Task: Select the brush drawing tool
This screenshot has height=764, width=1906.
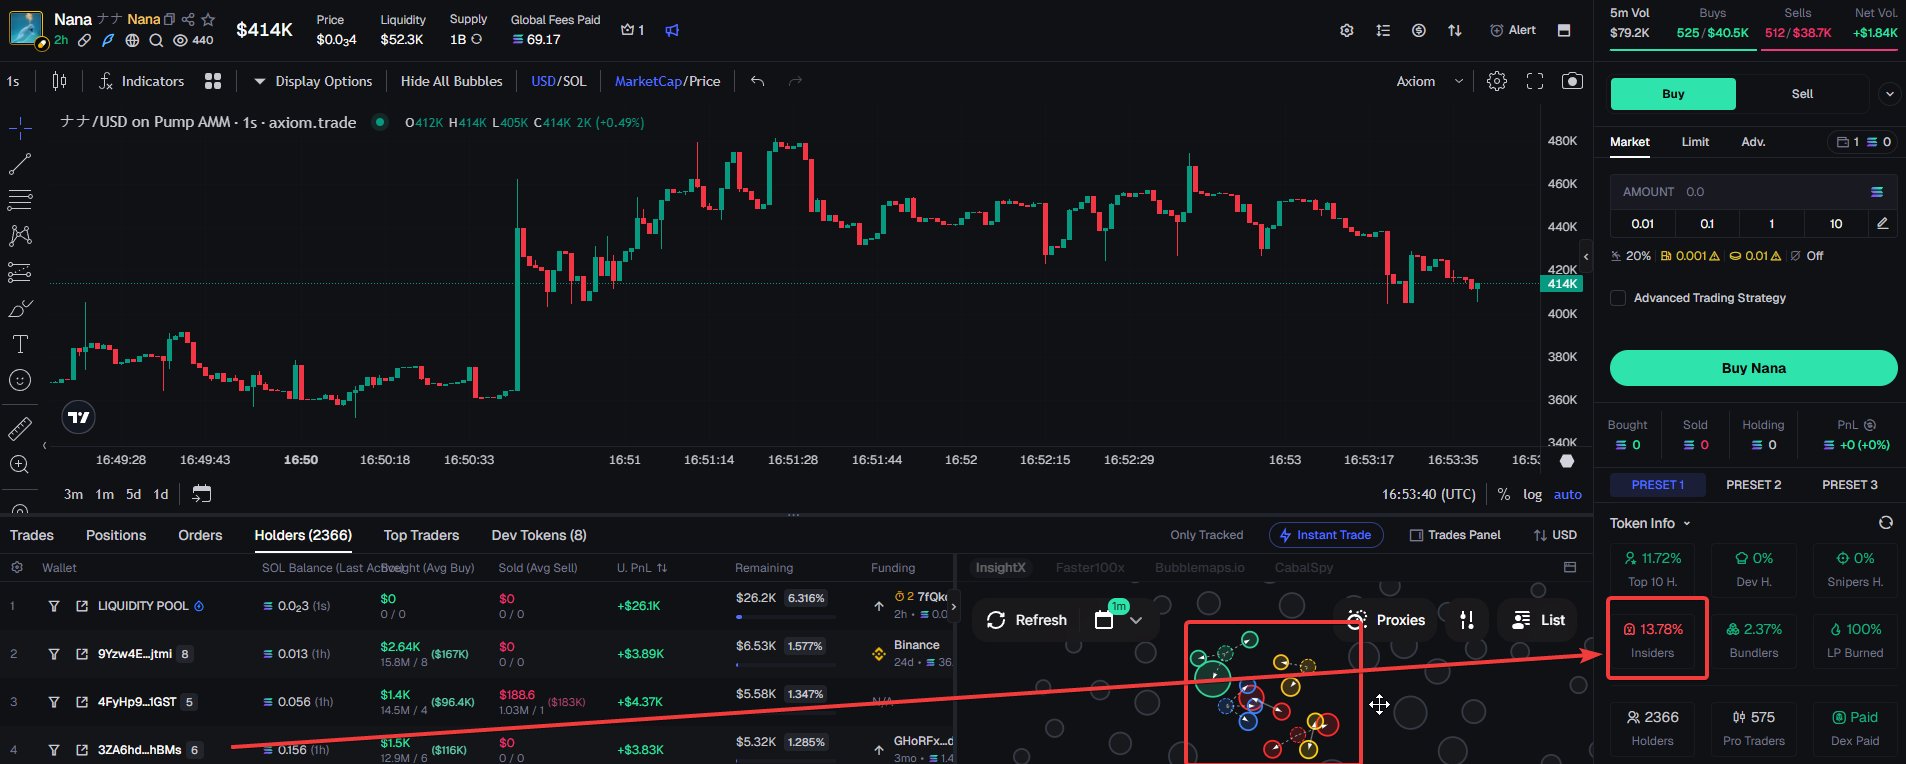Action: (x=20, y=308)
